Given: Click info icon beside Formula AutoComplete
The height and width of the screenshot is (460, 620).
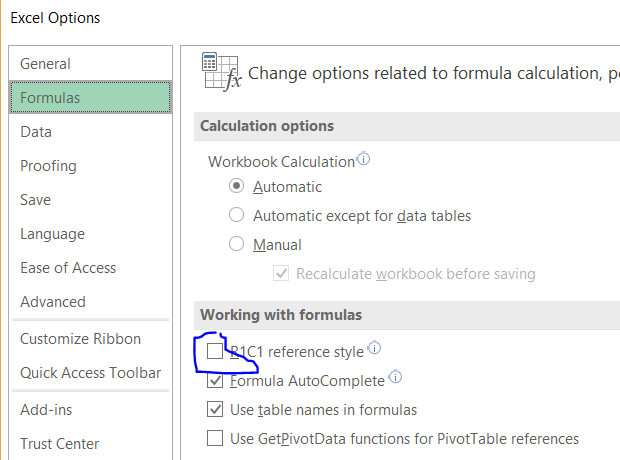Looking at the screenshot, I should point(395,377).
